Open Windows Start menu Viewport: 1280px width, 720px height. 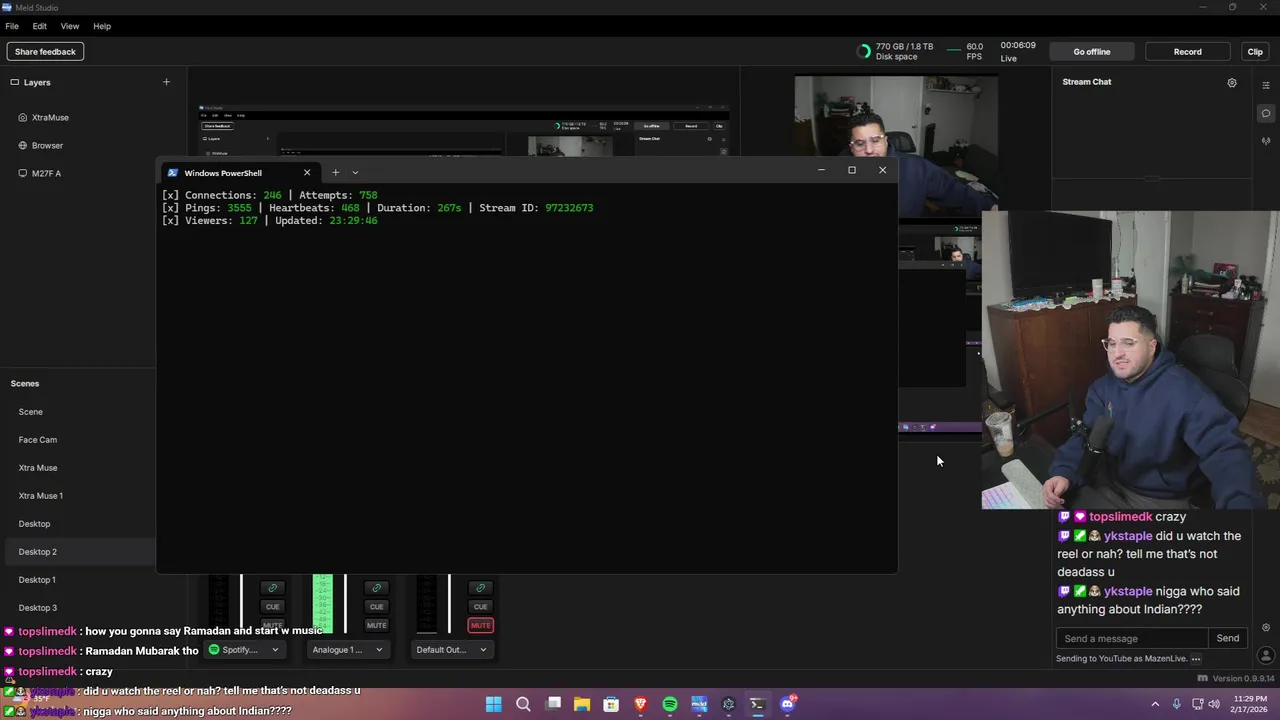[x=494, y=704]
